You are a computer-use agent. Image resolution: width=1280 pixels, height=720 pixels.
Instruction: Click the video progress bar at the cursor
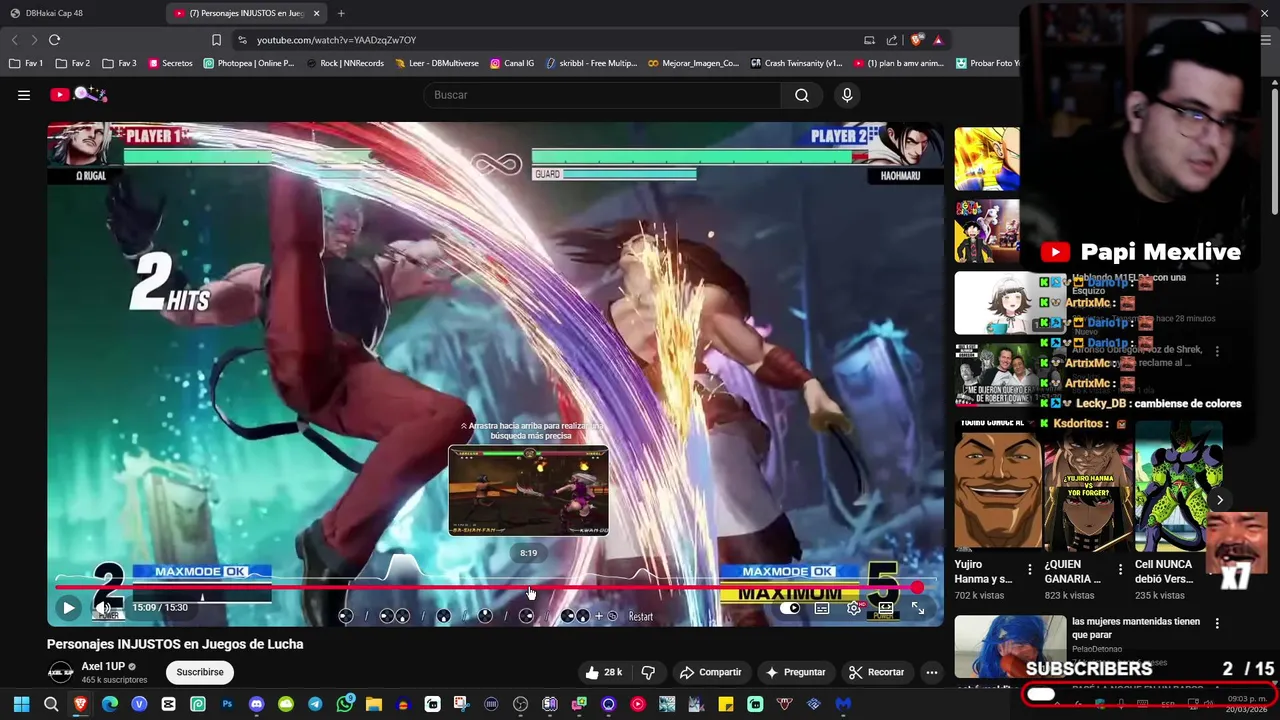click(x=530, y=588)
